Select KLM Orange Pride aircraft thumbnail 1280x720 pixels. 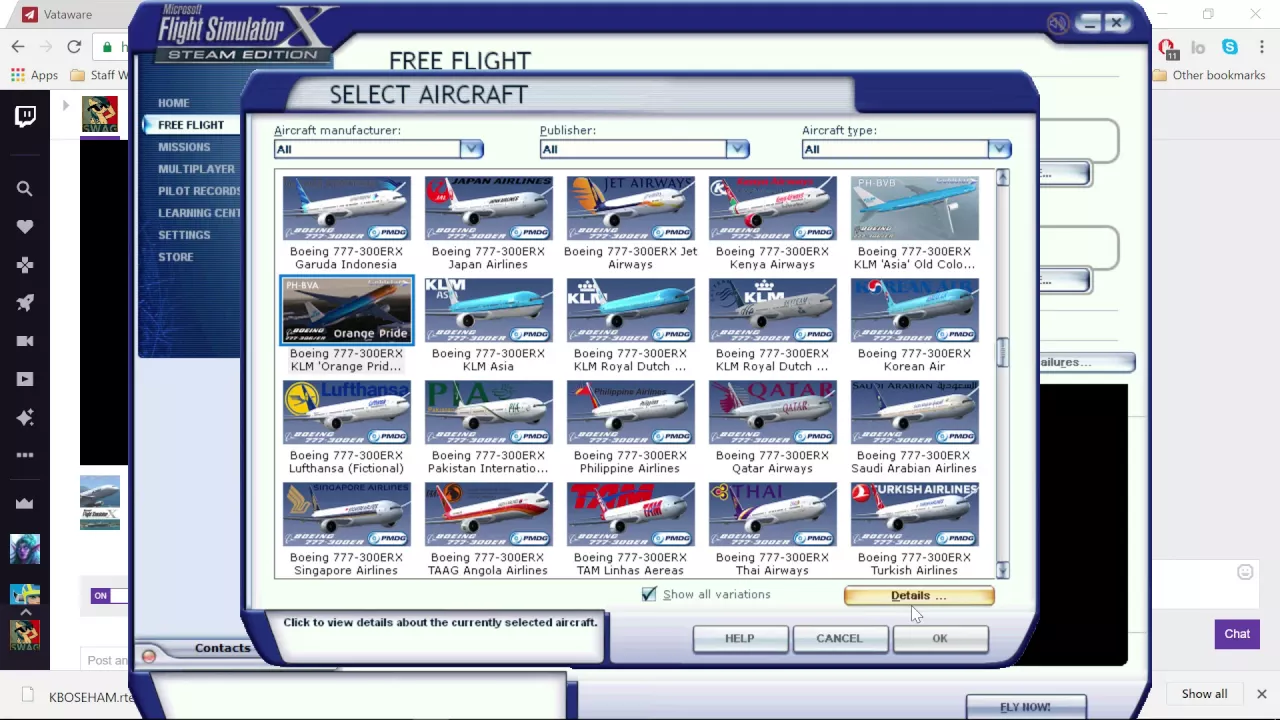[346, 311]
